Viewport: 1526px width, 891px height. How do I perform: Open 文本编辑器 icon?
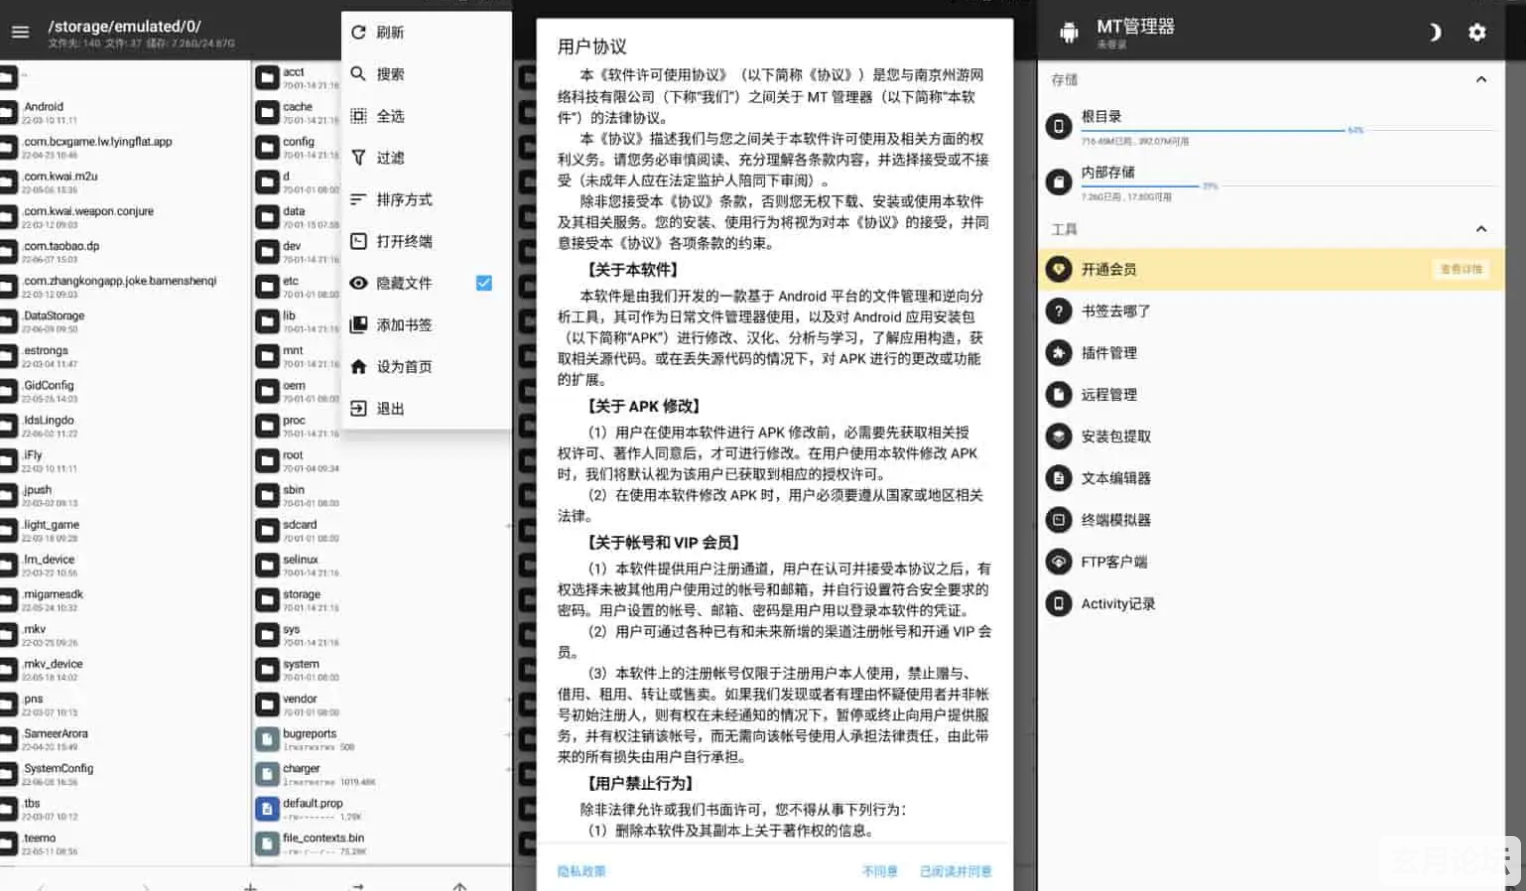coord(1058,478)
